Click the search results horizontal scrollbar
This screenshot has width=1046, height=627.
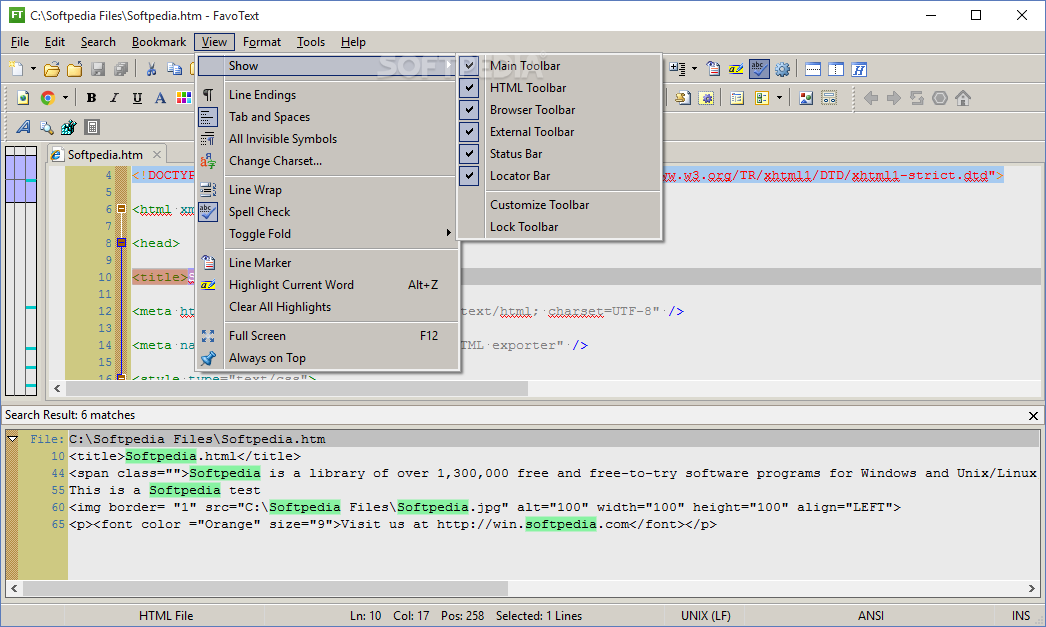click(266, 588)
